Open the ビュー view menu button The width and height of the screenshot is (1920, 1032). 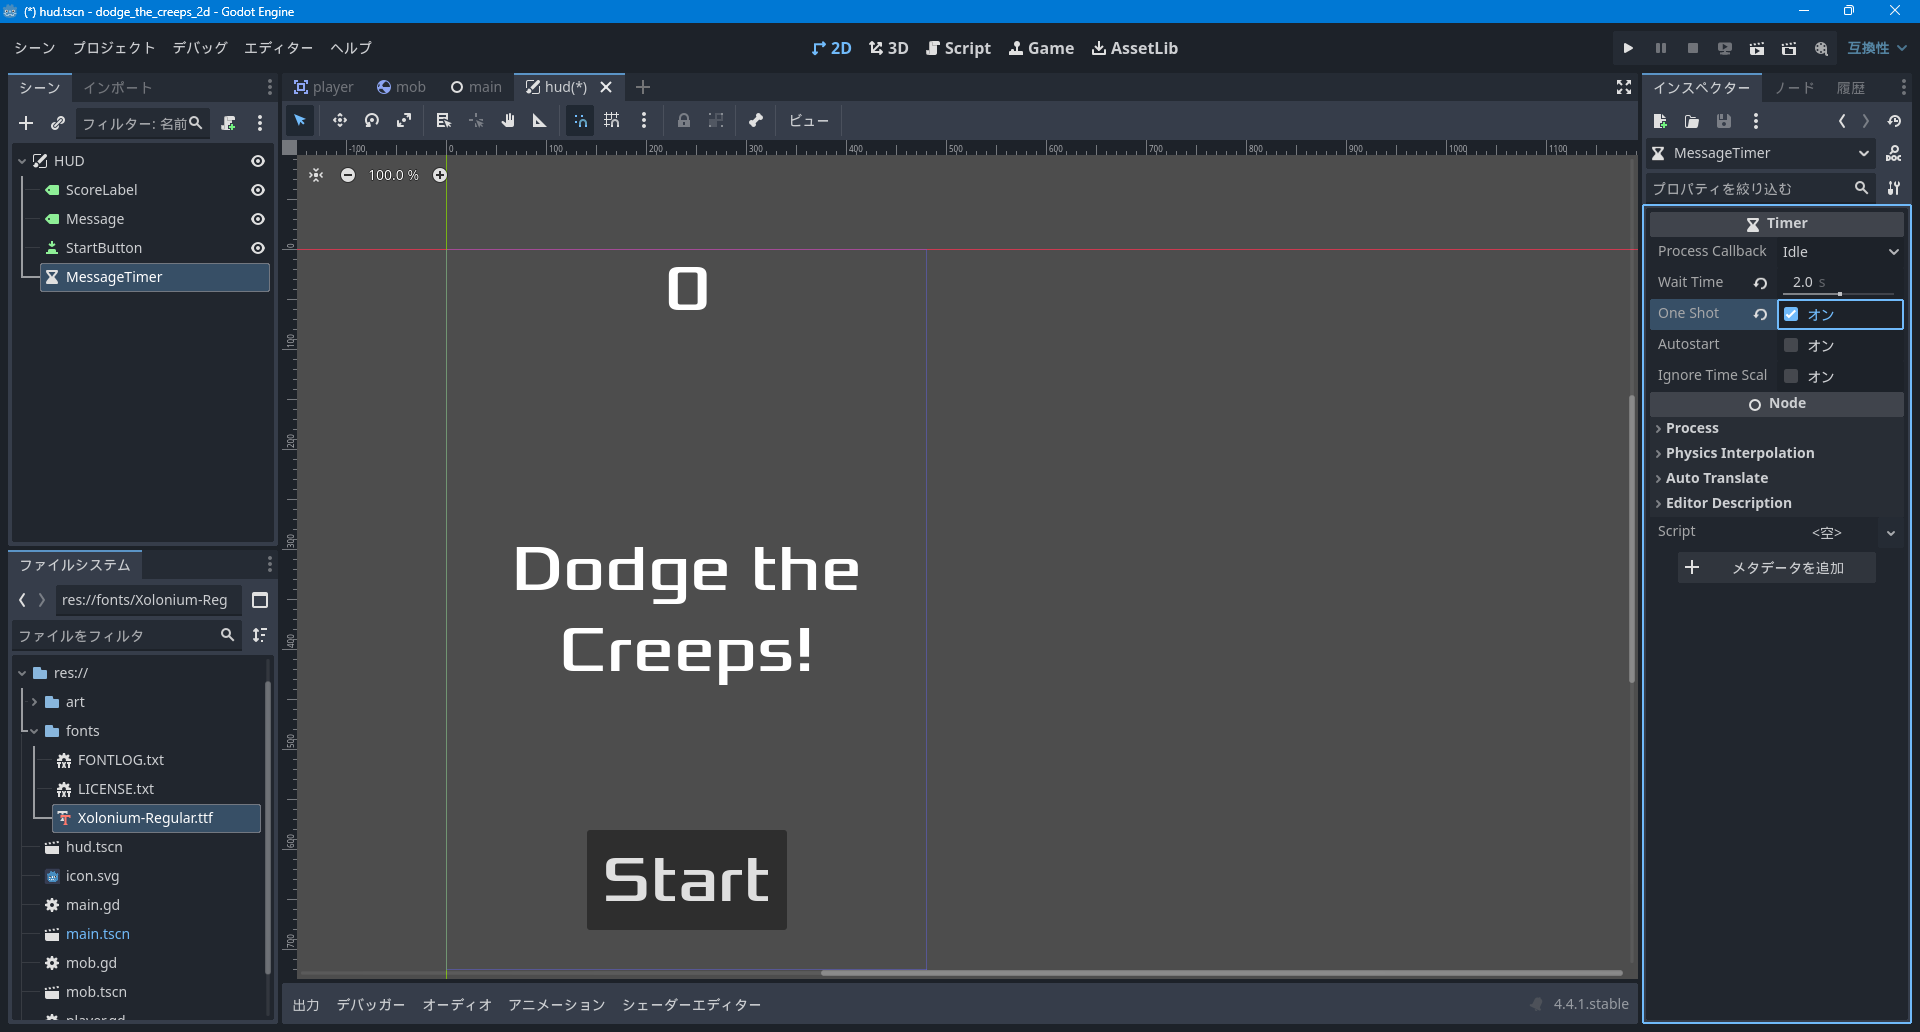[809, 121]
